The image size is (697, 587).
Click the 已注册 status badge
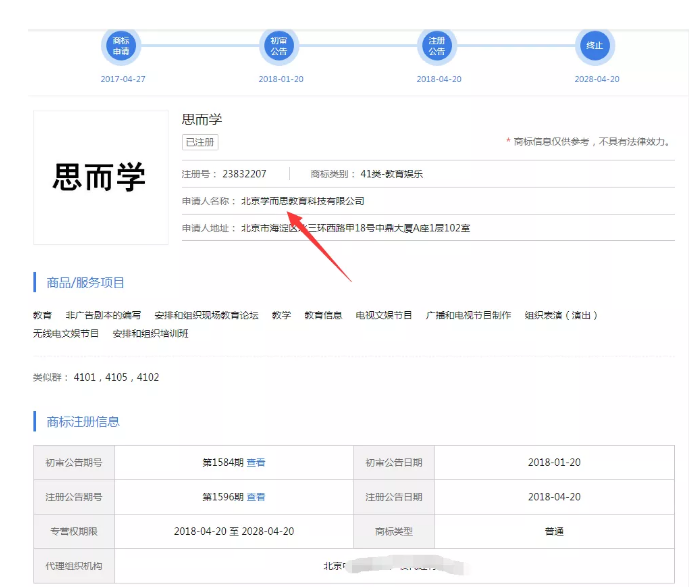coord(200,142)
